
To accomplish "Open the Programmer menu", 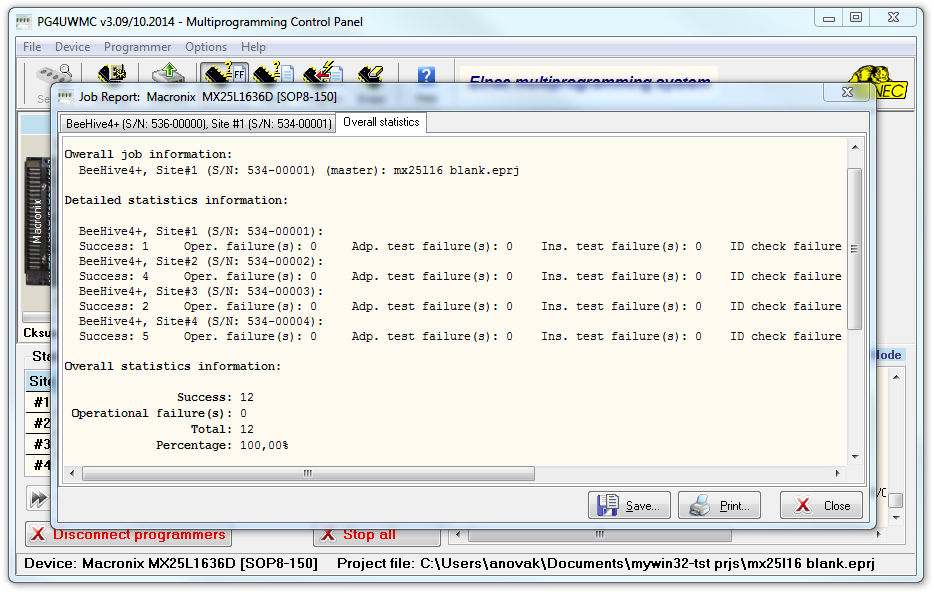I will tap(137, 46).
